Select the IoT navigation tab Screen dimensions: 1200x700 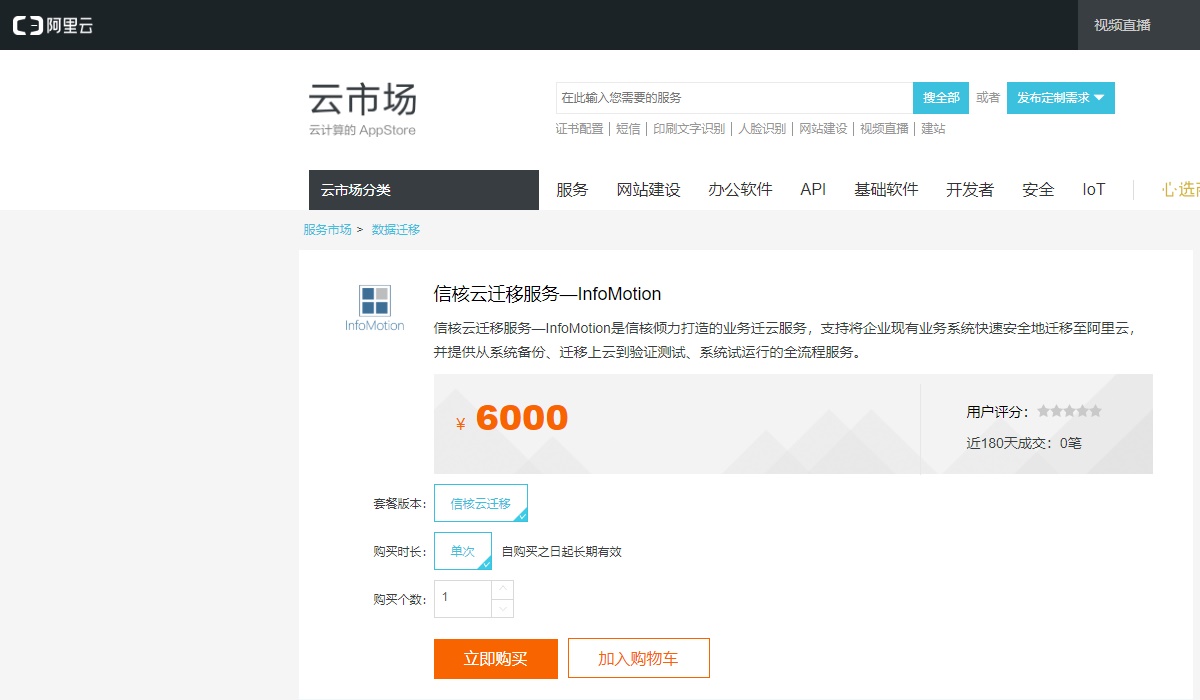coord(1094,190)
